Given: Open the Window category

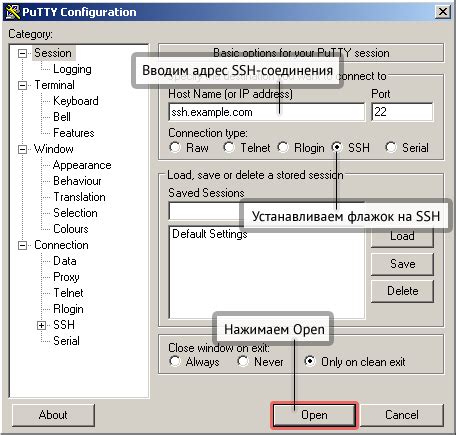Looking at the screenshot, I should tap(54, 149).
